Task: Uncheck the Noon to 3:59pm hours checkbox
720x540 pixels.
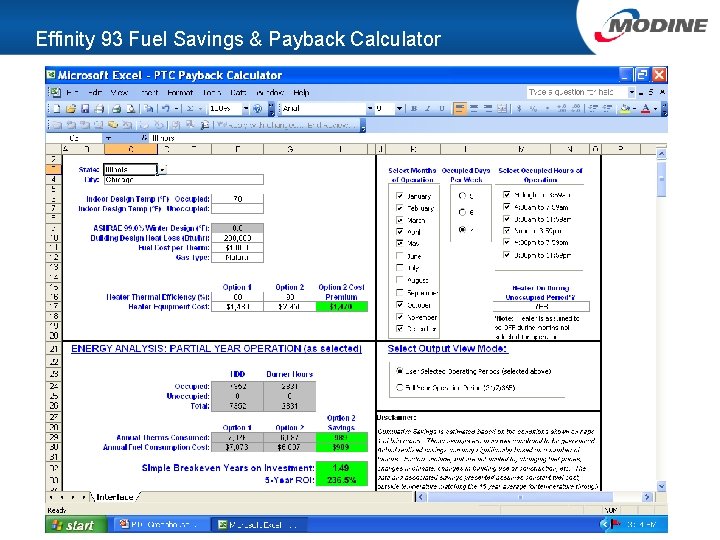Action: click(x=506, y=231)
